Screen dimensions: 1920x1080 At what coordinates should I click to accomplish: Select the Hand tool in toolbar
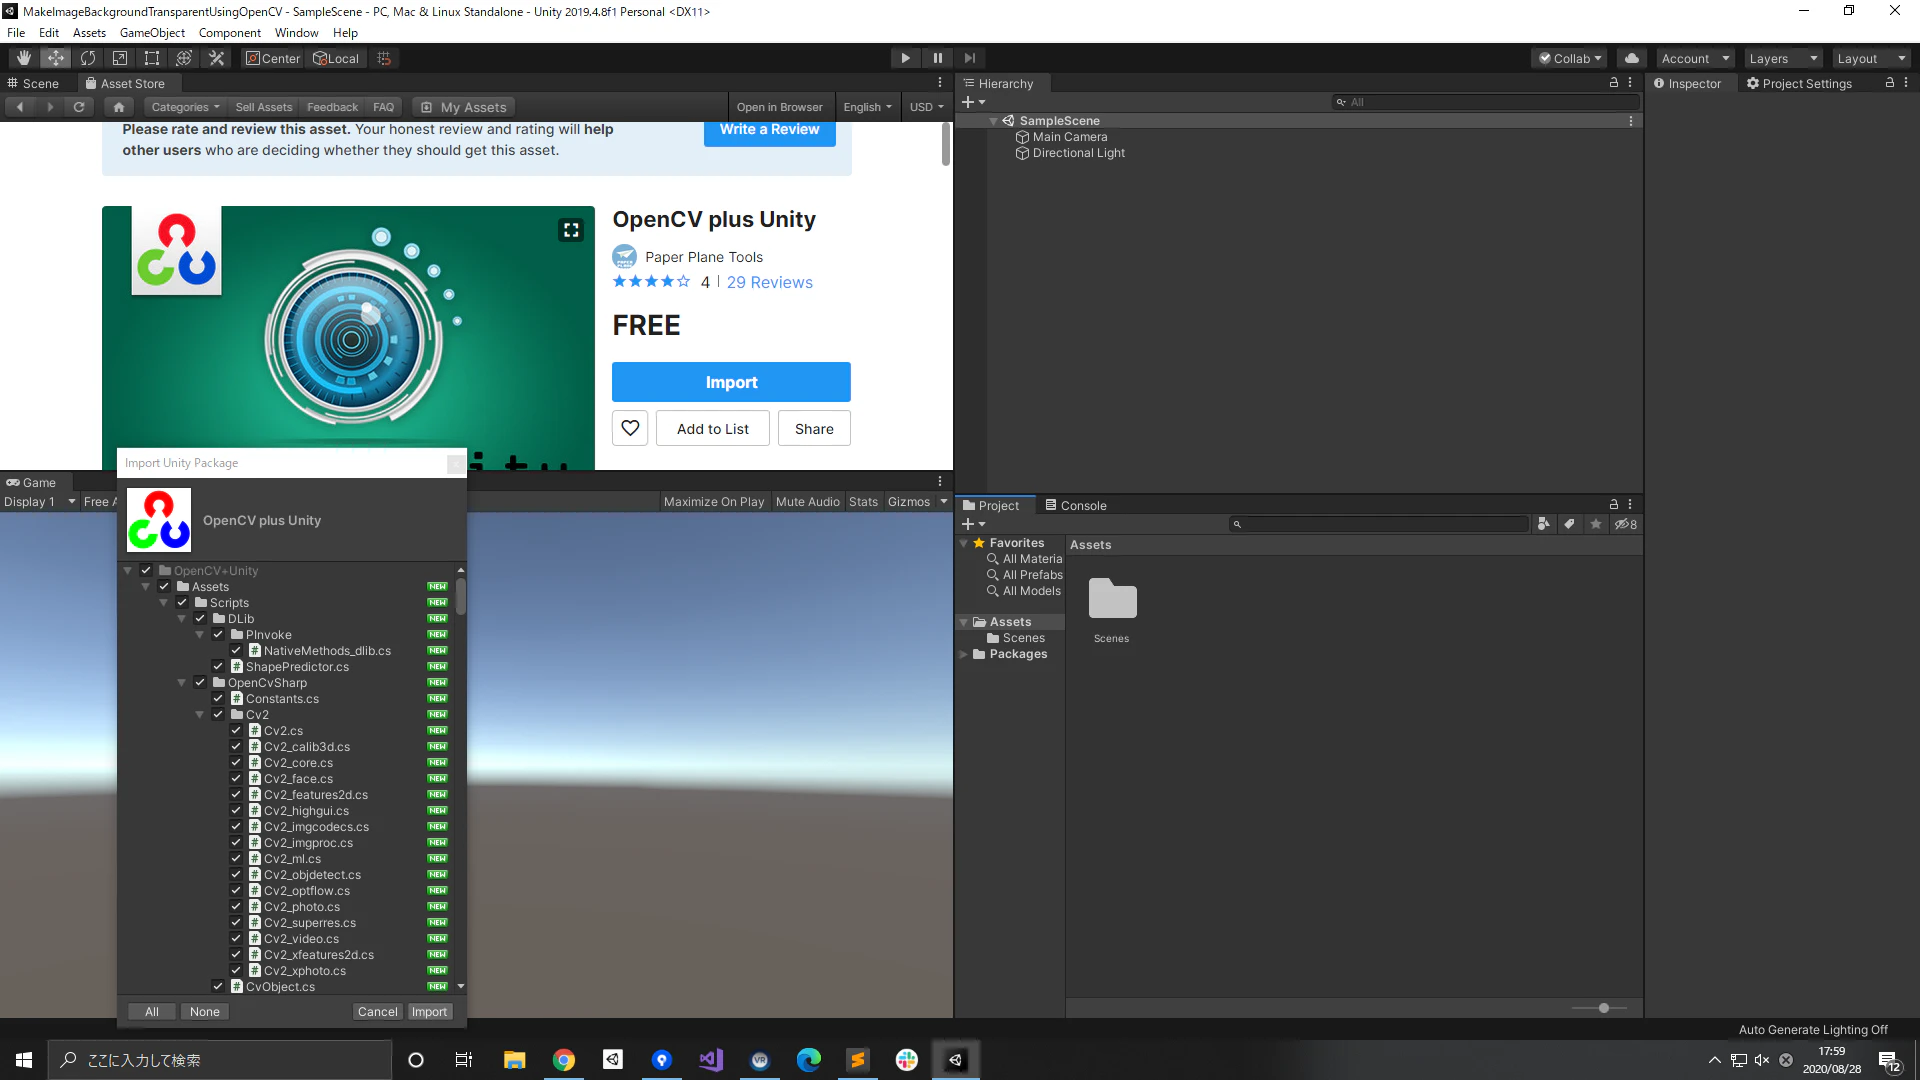24,58
